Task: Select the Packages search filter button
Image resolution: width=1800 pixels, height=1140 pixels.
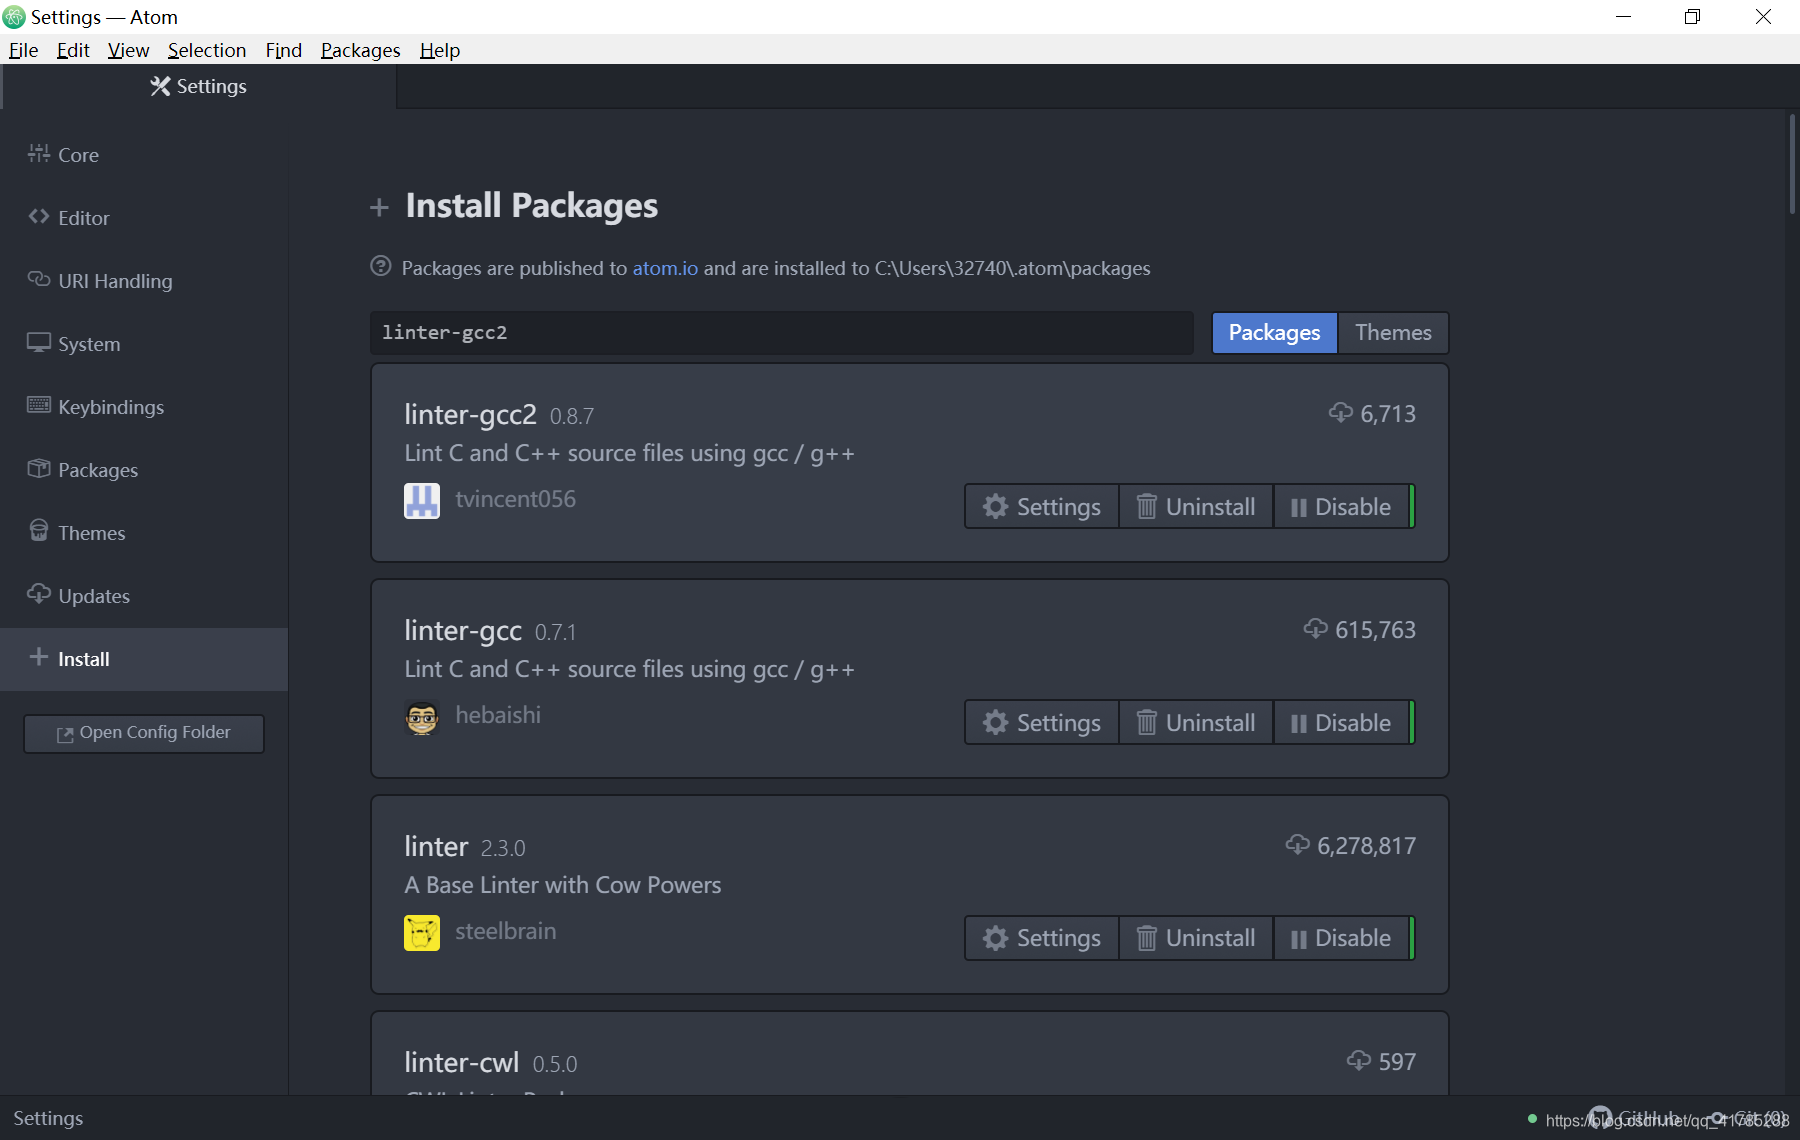Action: pyautogui.click(x=1274, y=333)
